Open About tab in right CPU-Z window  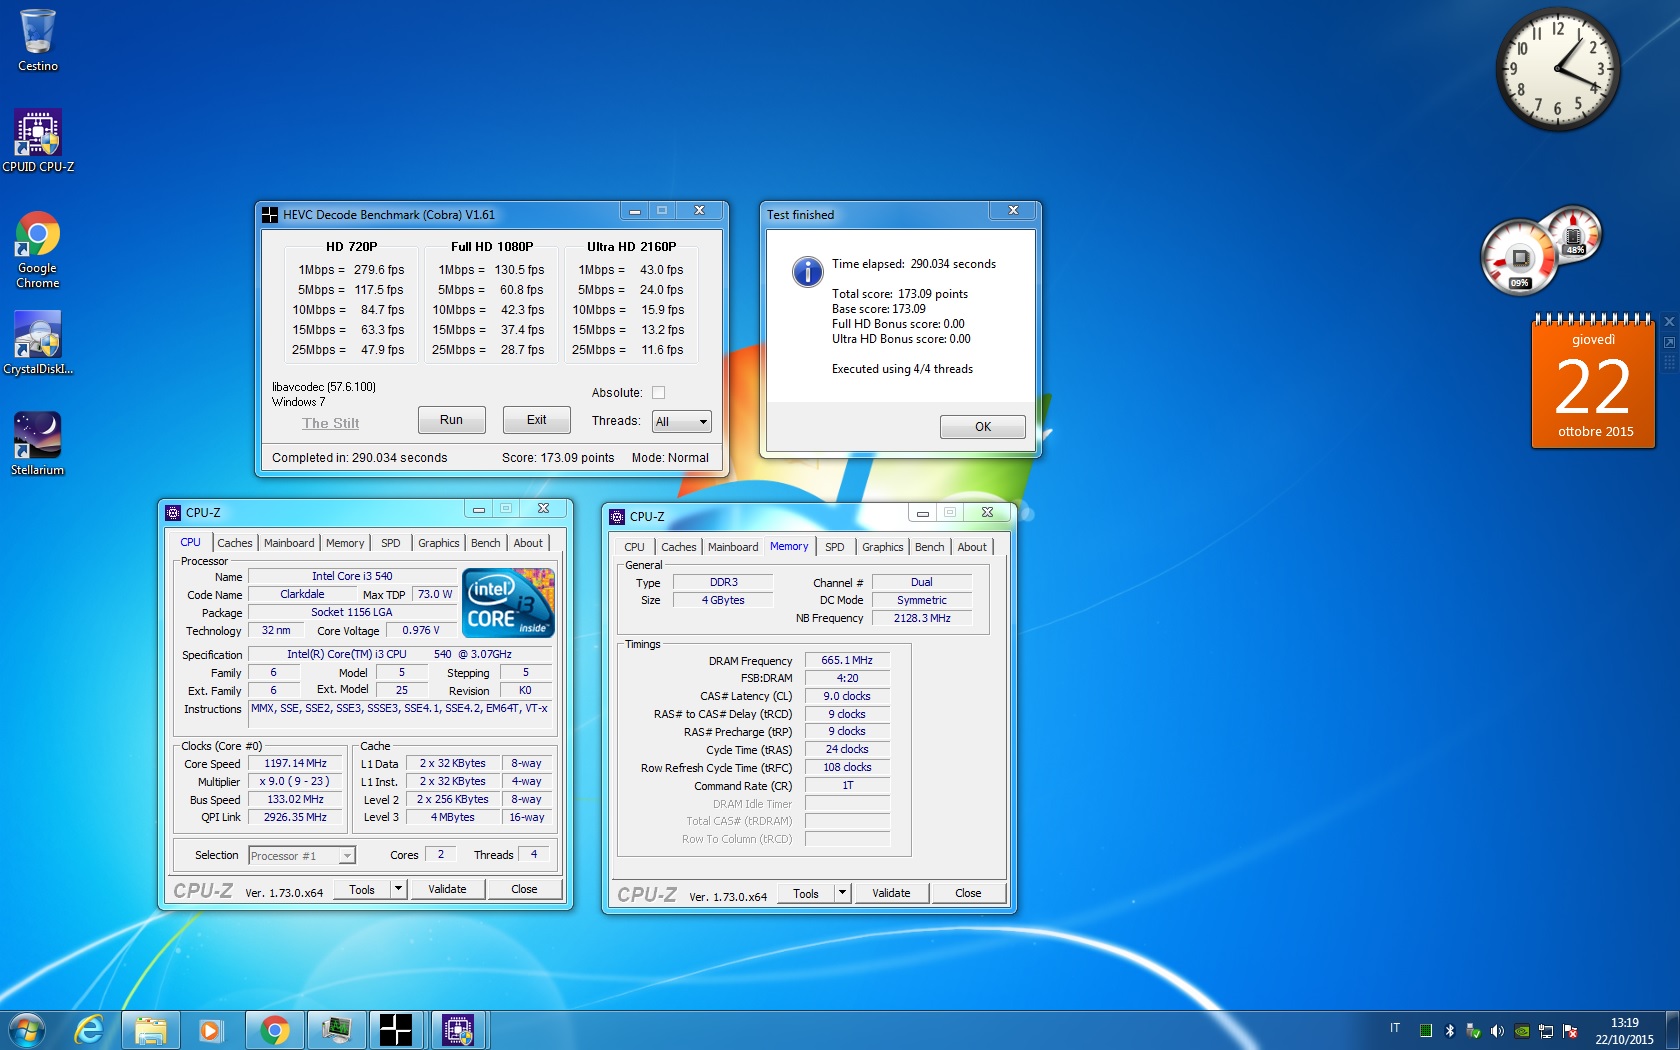pyautogui.click(x=972, y=547)
